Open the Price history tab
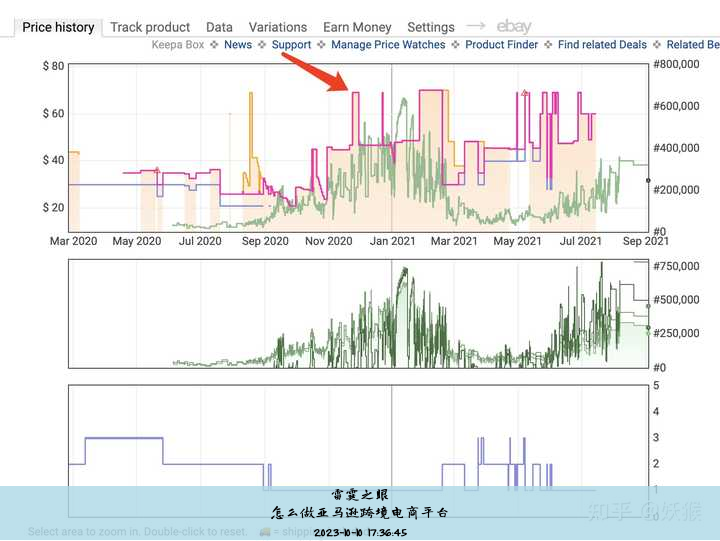This screenshot has width=720, height=541. (58, 28)
